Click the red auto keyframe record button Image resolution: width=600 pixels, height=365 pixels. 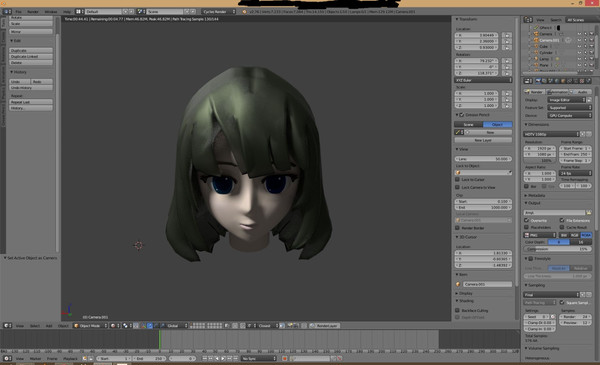point(285,358)
